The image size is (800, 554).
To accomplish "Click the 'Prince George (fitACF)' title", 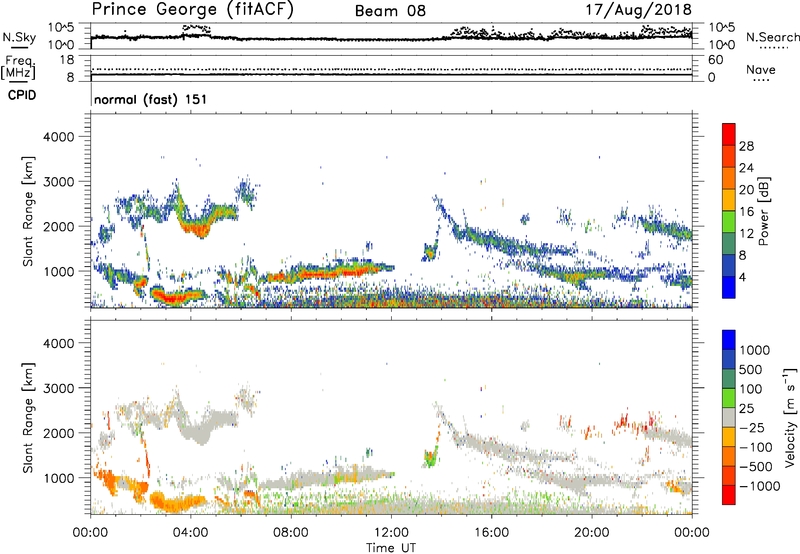I will click(x=192, y=9).
